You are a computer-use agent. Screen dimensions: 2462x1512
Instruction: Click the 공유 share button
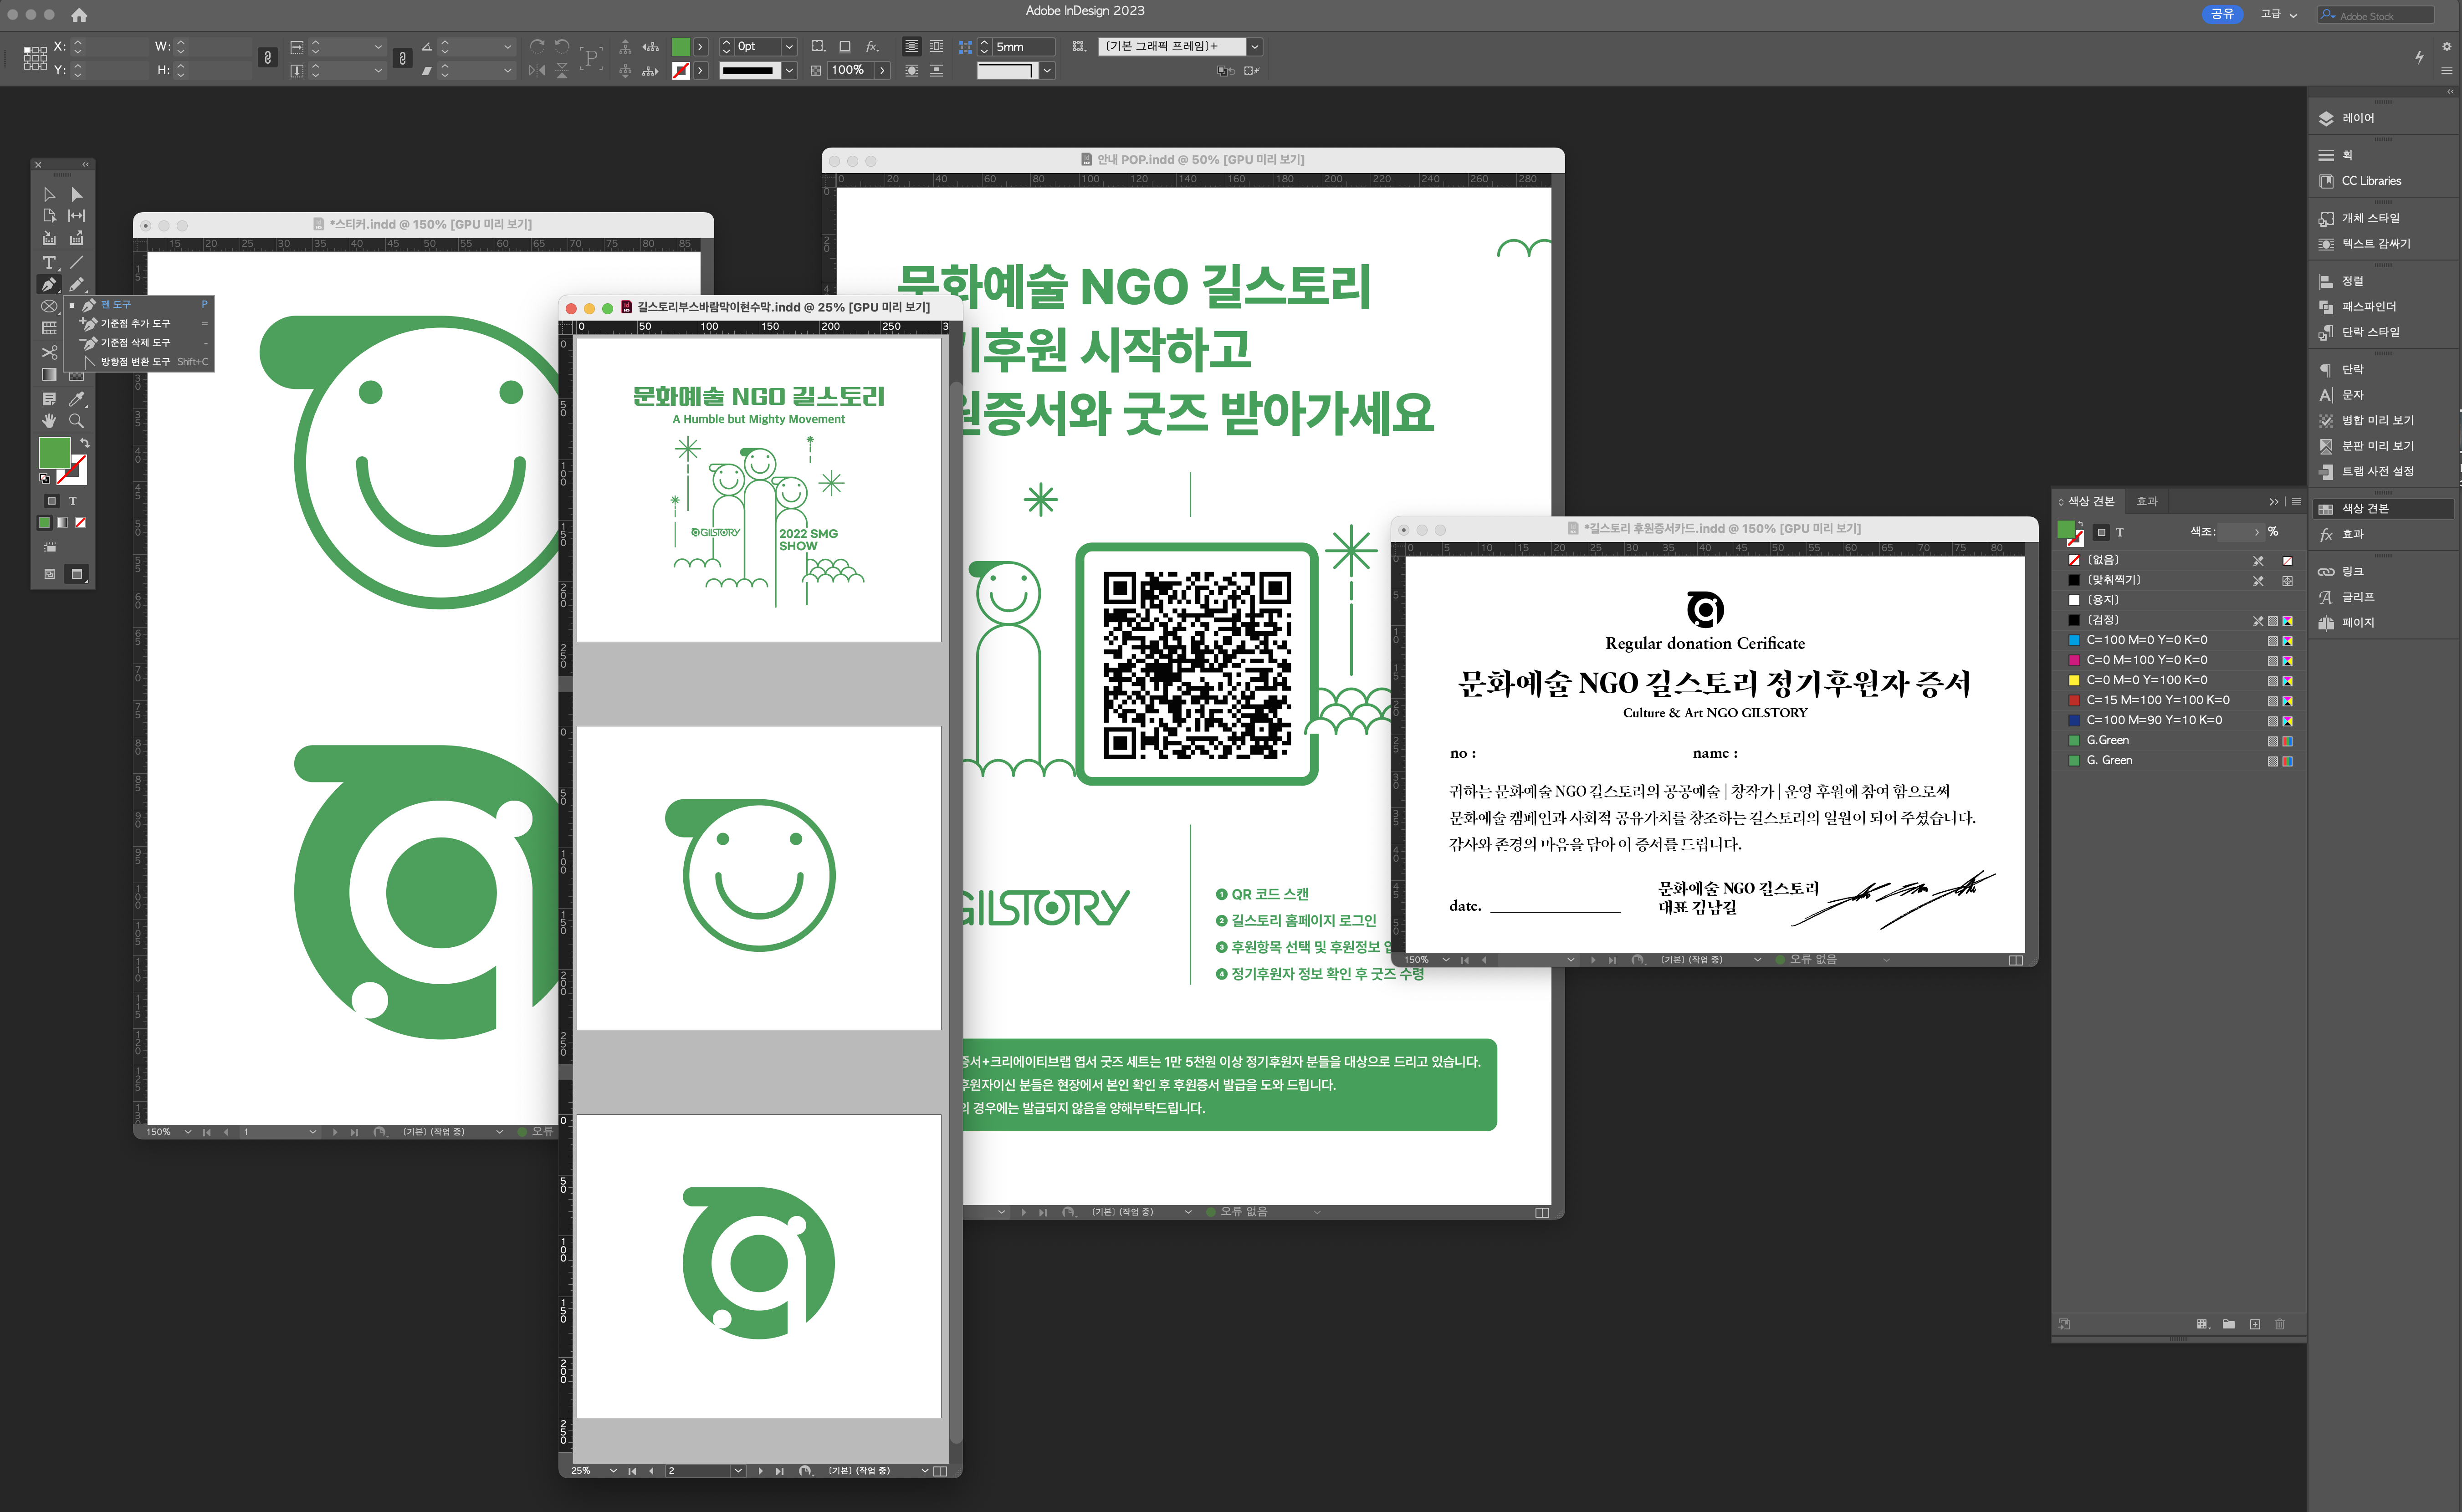pyautogui.click(x=2222, y=14)
